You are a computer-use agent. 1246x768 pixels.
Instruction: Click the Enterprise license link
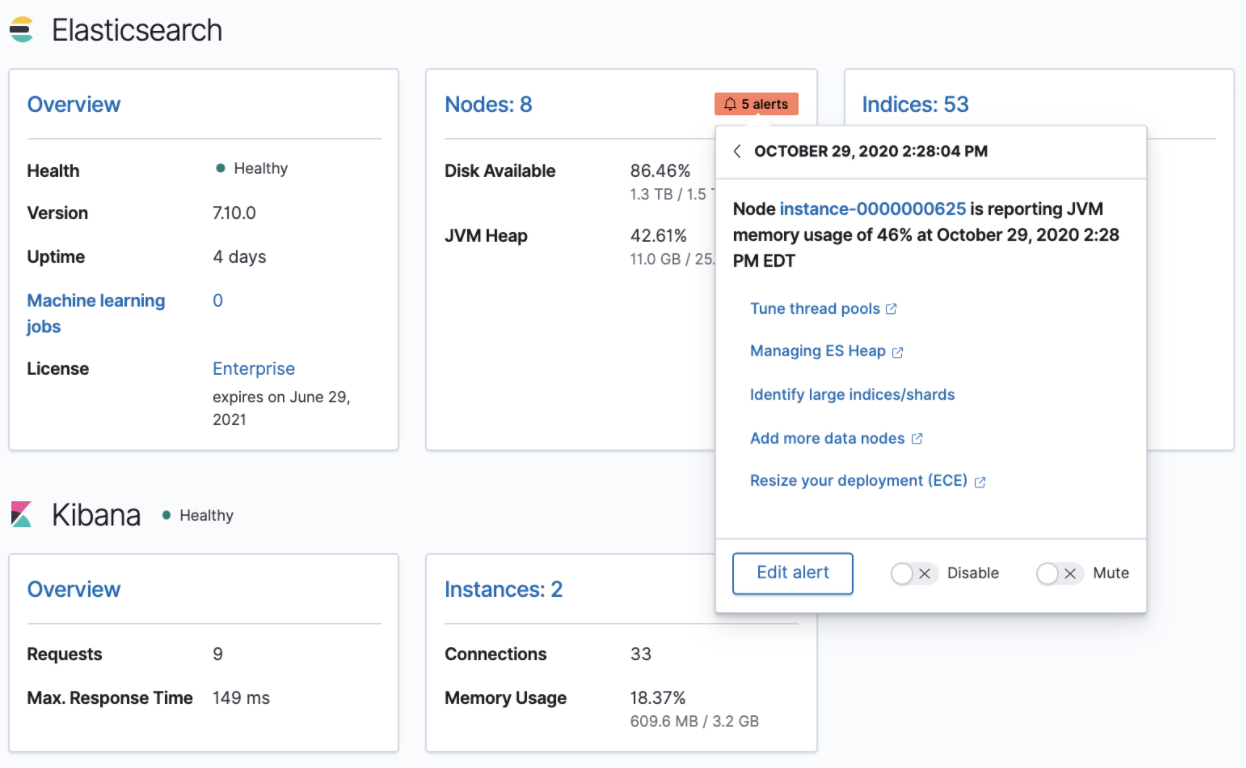pos(254,369)
